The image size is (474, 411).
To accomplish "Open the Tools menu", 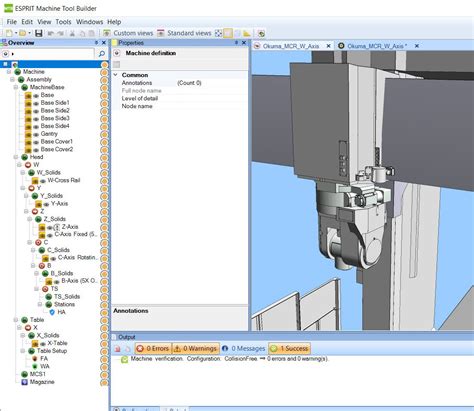I will pyautogui.click(x=63, y=22).
